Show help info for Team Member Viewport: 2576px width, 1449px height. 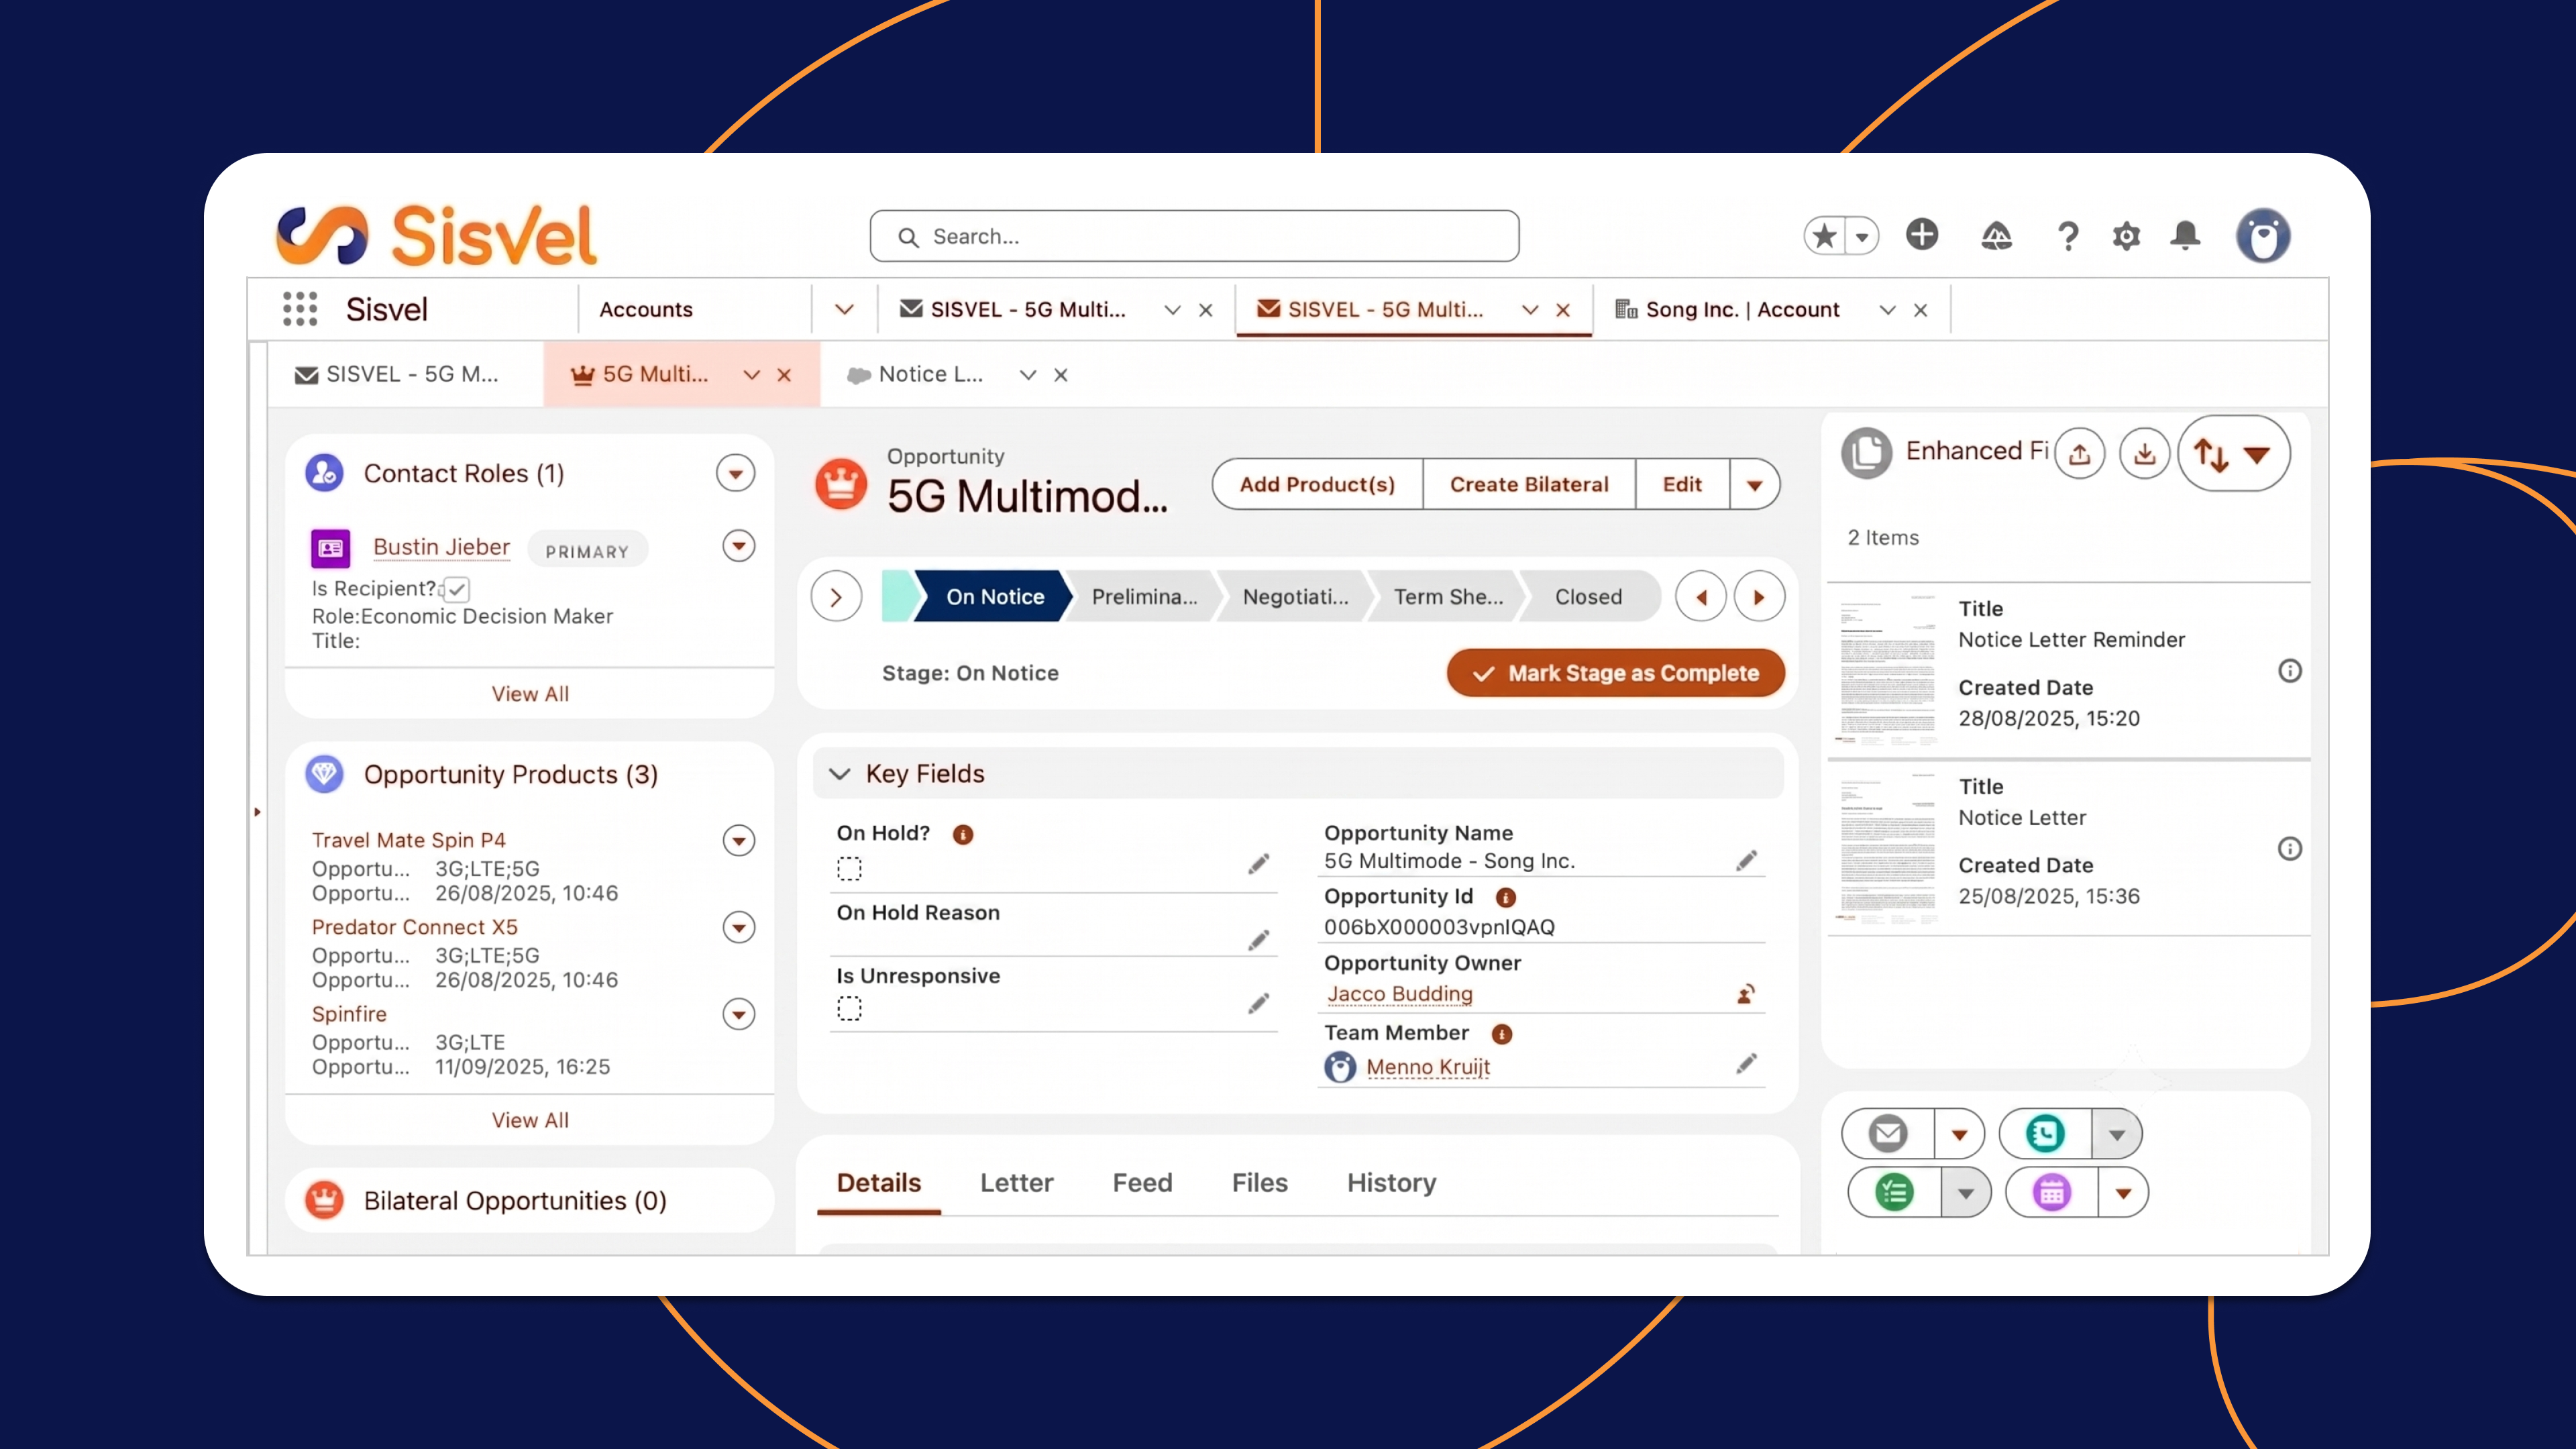(x=1502, y=1034)
